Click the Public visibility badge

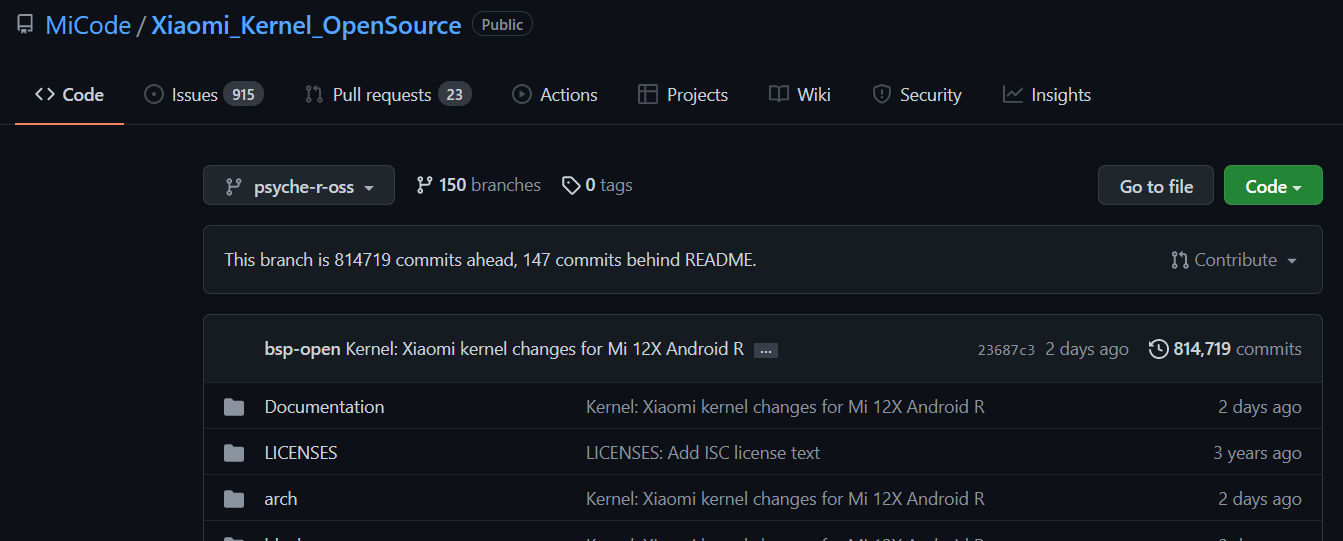tap(502, 24)
